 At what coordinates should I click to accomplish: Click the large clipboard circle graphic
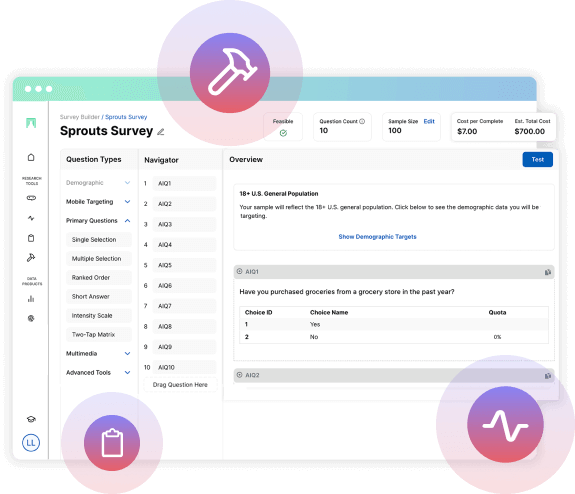tap(112, 443)
